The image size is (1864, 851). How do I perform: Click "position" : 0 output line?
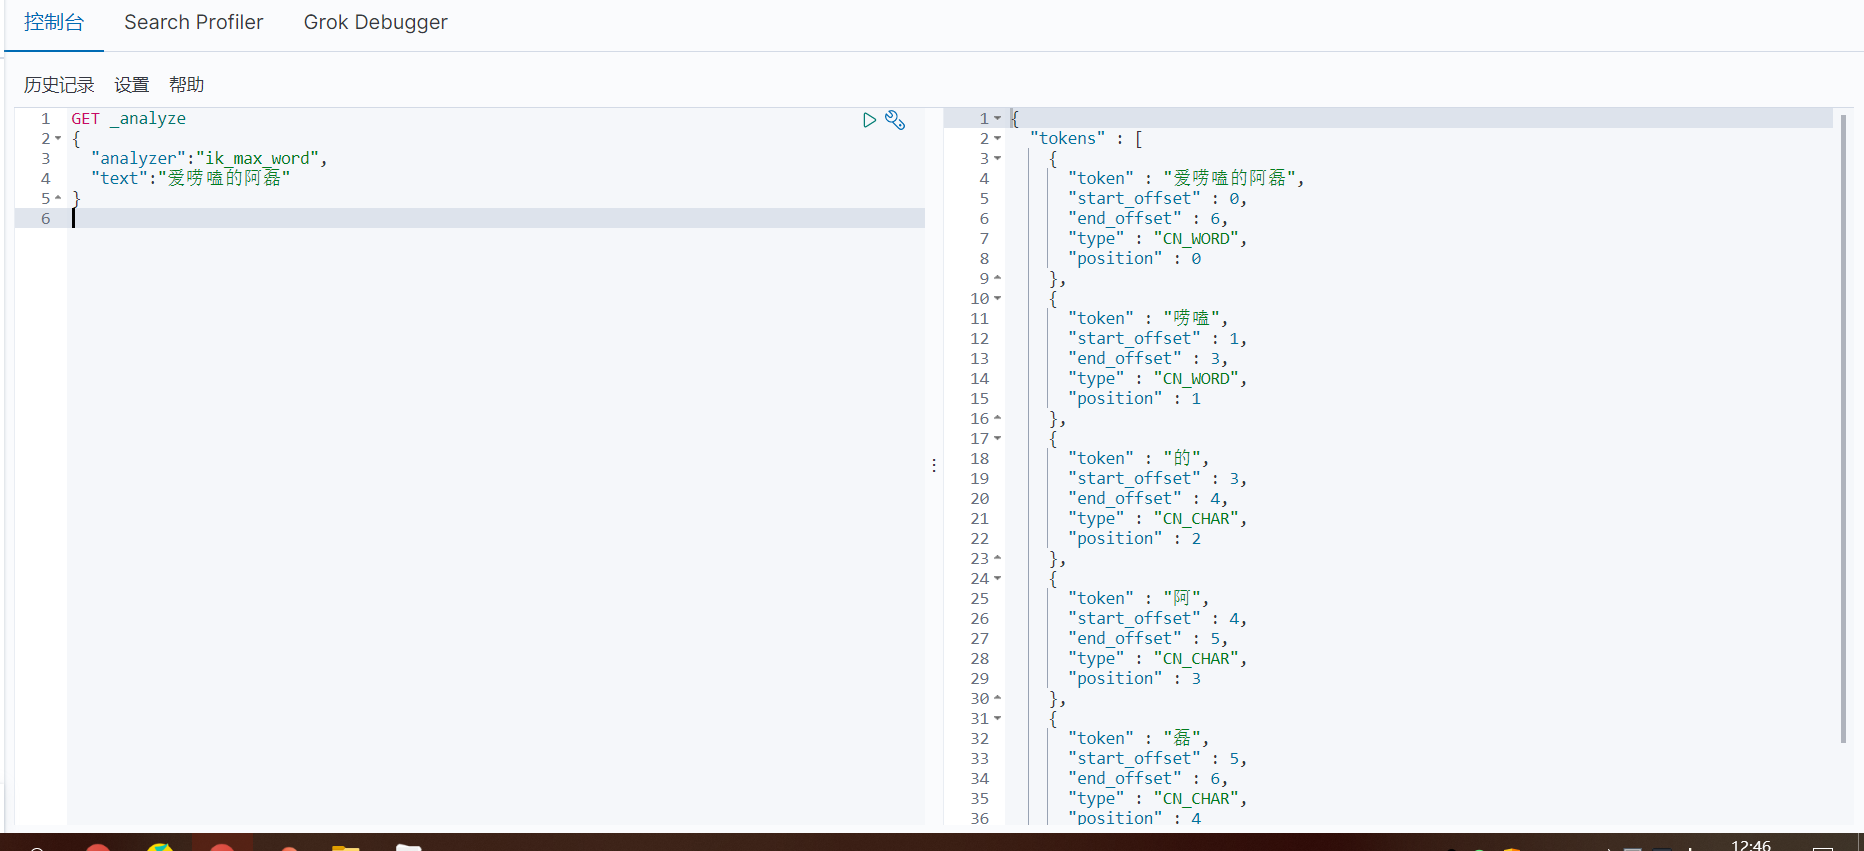(x=1135, y=258)
